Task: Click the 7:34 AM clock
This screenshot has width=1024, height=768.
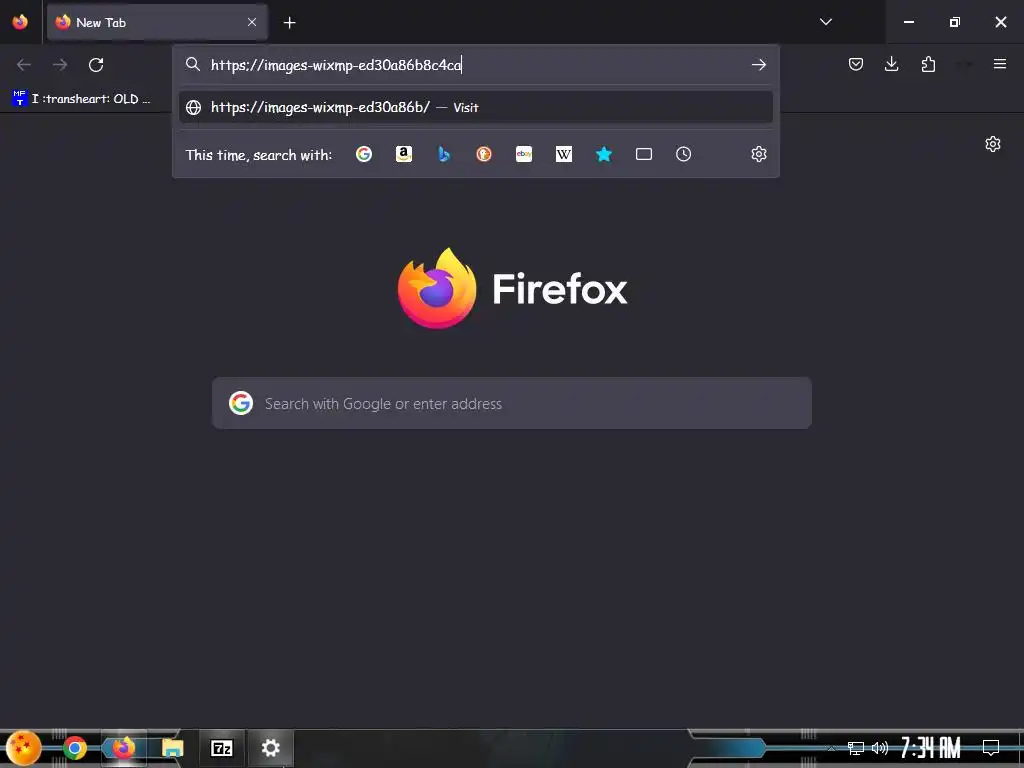Action: pos(931,748)
